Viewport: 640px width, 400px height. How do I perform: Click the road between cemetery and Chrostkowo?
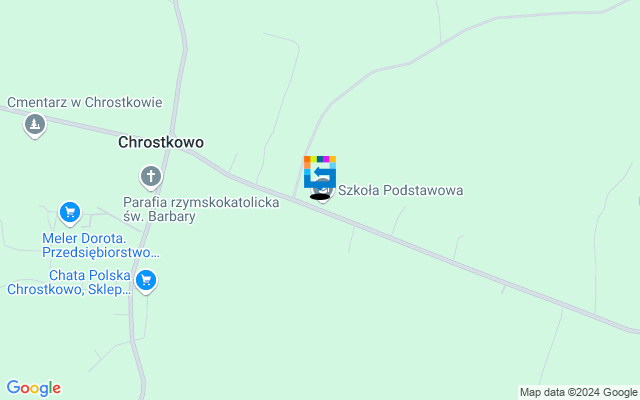tap(82, 125)
